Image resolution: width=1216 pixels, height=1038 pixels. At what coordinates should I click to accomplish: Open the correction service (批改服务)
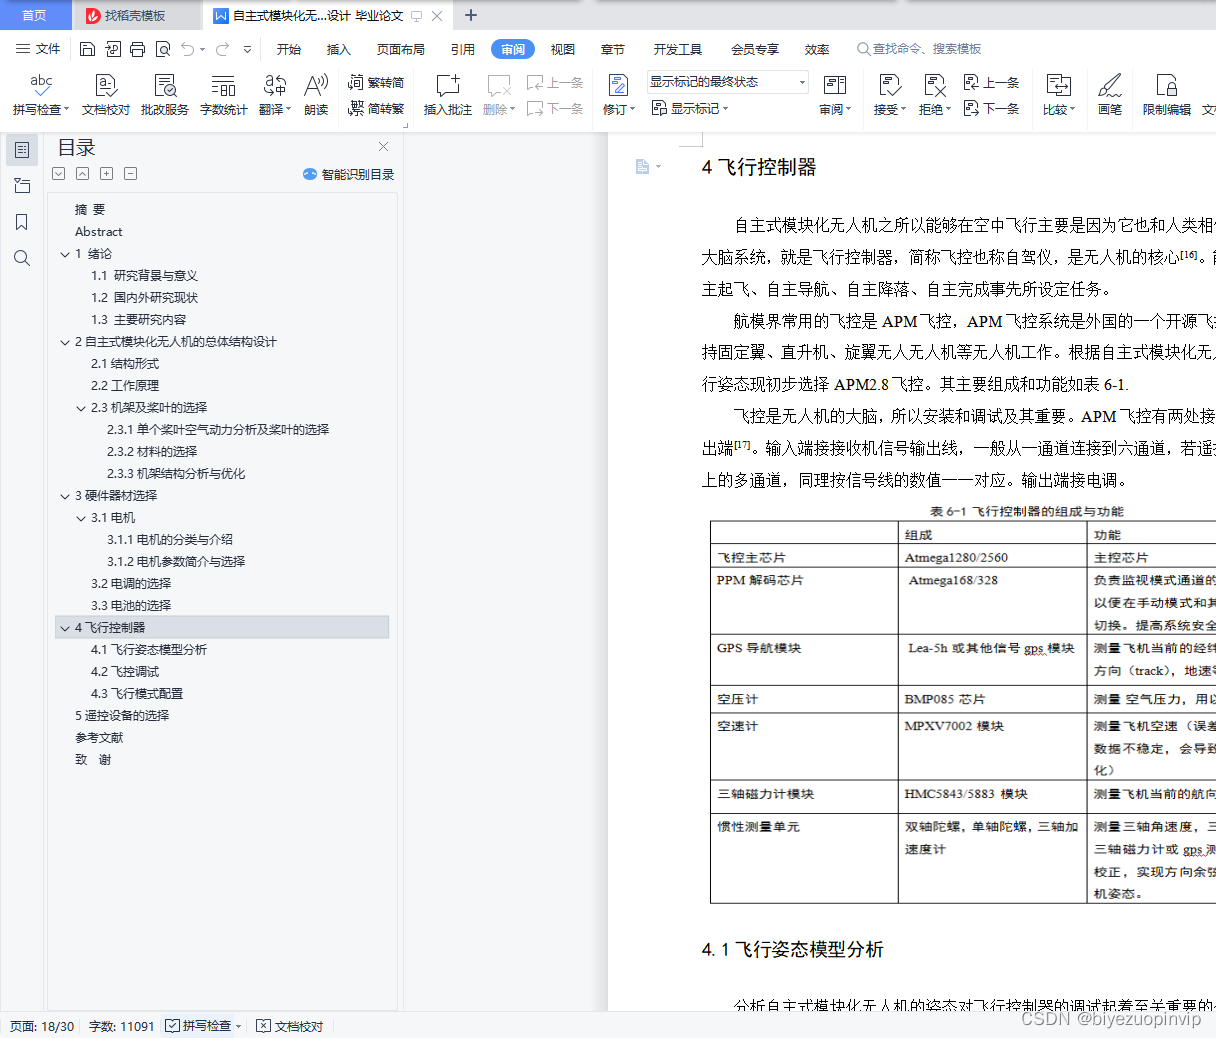165,95
